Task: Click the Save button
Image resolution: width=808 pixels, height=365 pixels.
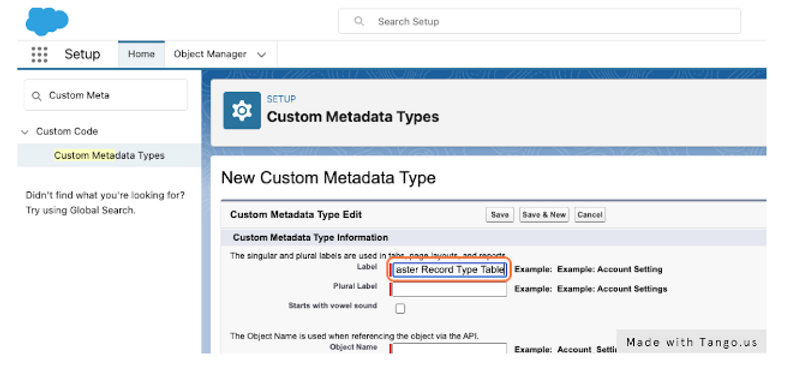Action: tap(499, 215)
